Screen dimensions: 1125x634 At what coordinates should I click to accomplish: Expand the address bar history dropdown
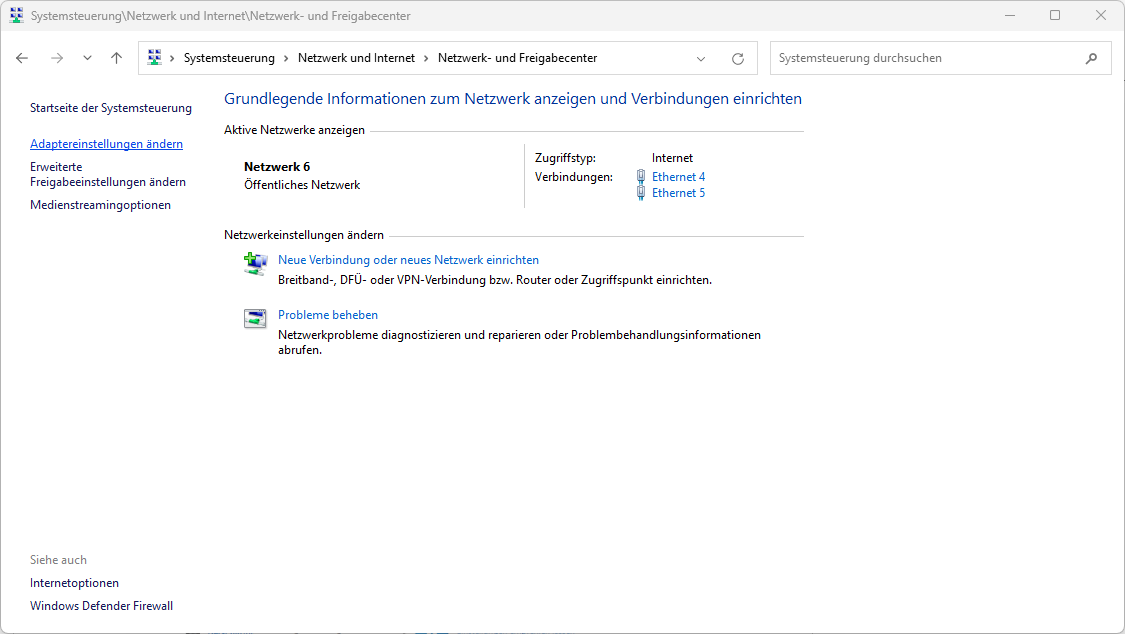click(701, 58)
